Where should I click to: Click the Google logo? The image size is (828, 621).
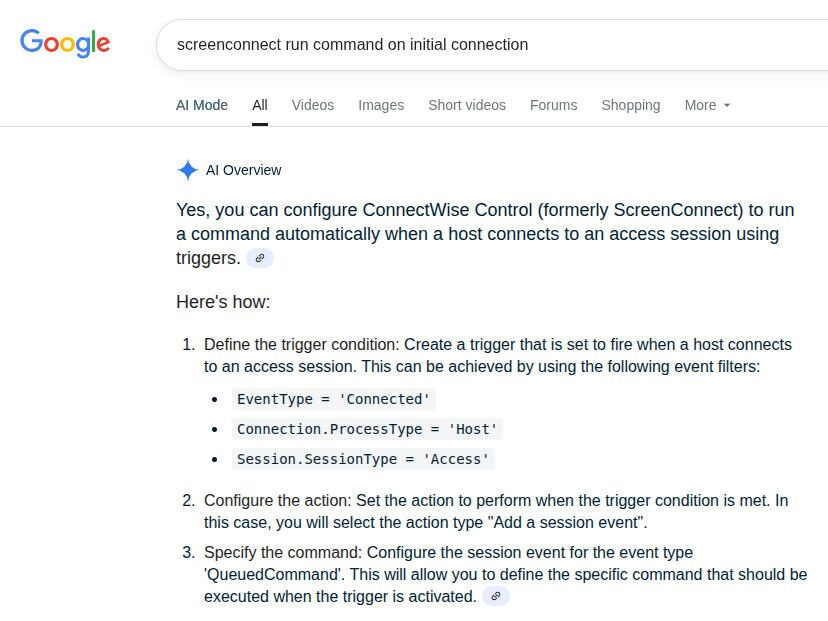65,43
